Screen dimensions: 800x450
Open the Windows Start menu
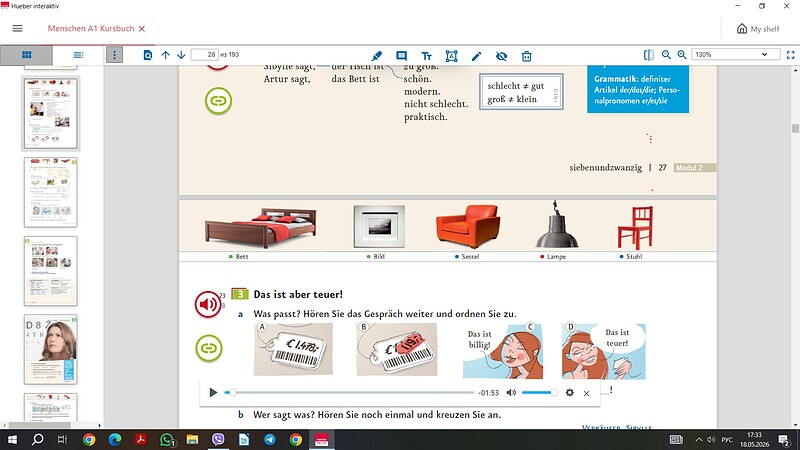coord(11,439)
